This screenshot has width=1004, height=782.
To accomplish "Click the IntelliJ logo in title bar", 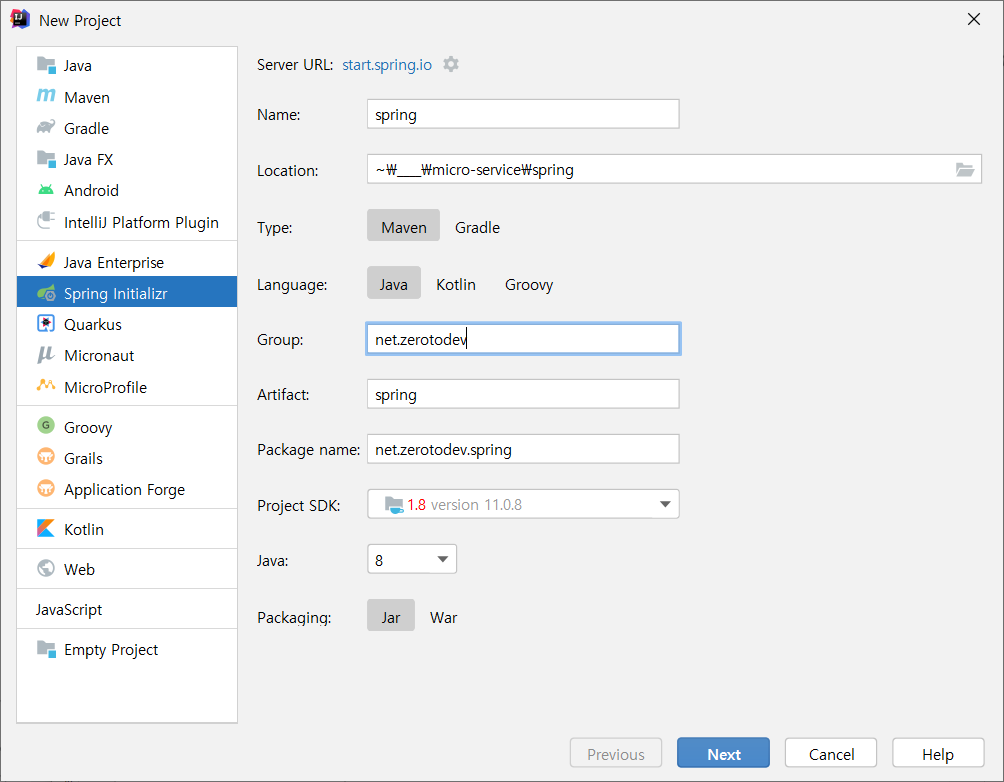I will click(20, 19).
